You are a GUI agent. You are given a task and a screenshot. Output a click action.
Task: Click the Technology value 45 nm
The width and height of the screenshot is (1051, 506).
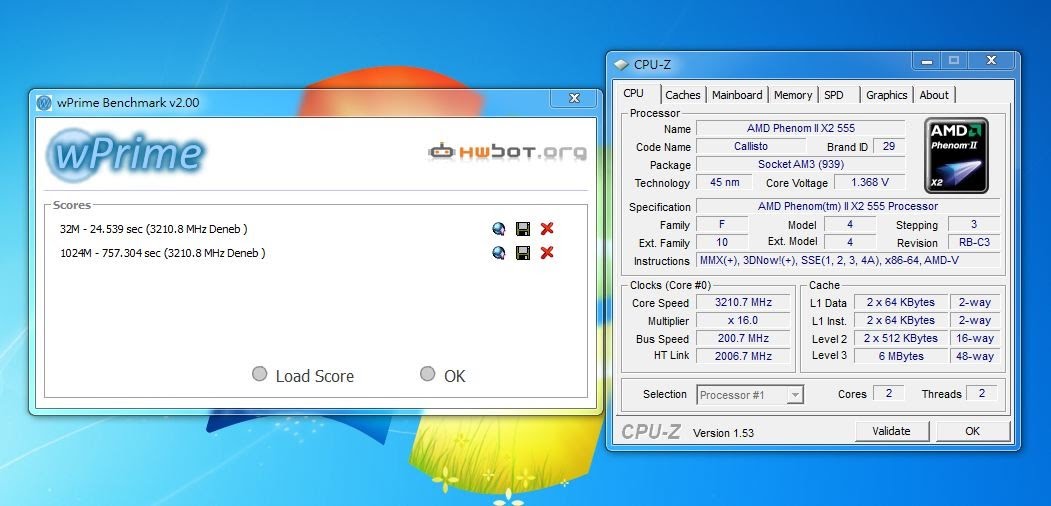coord(723,182)
